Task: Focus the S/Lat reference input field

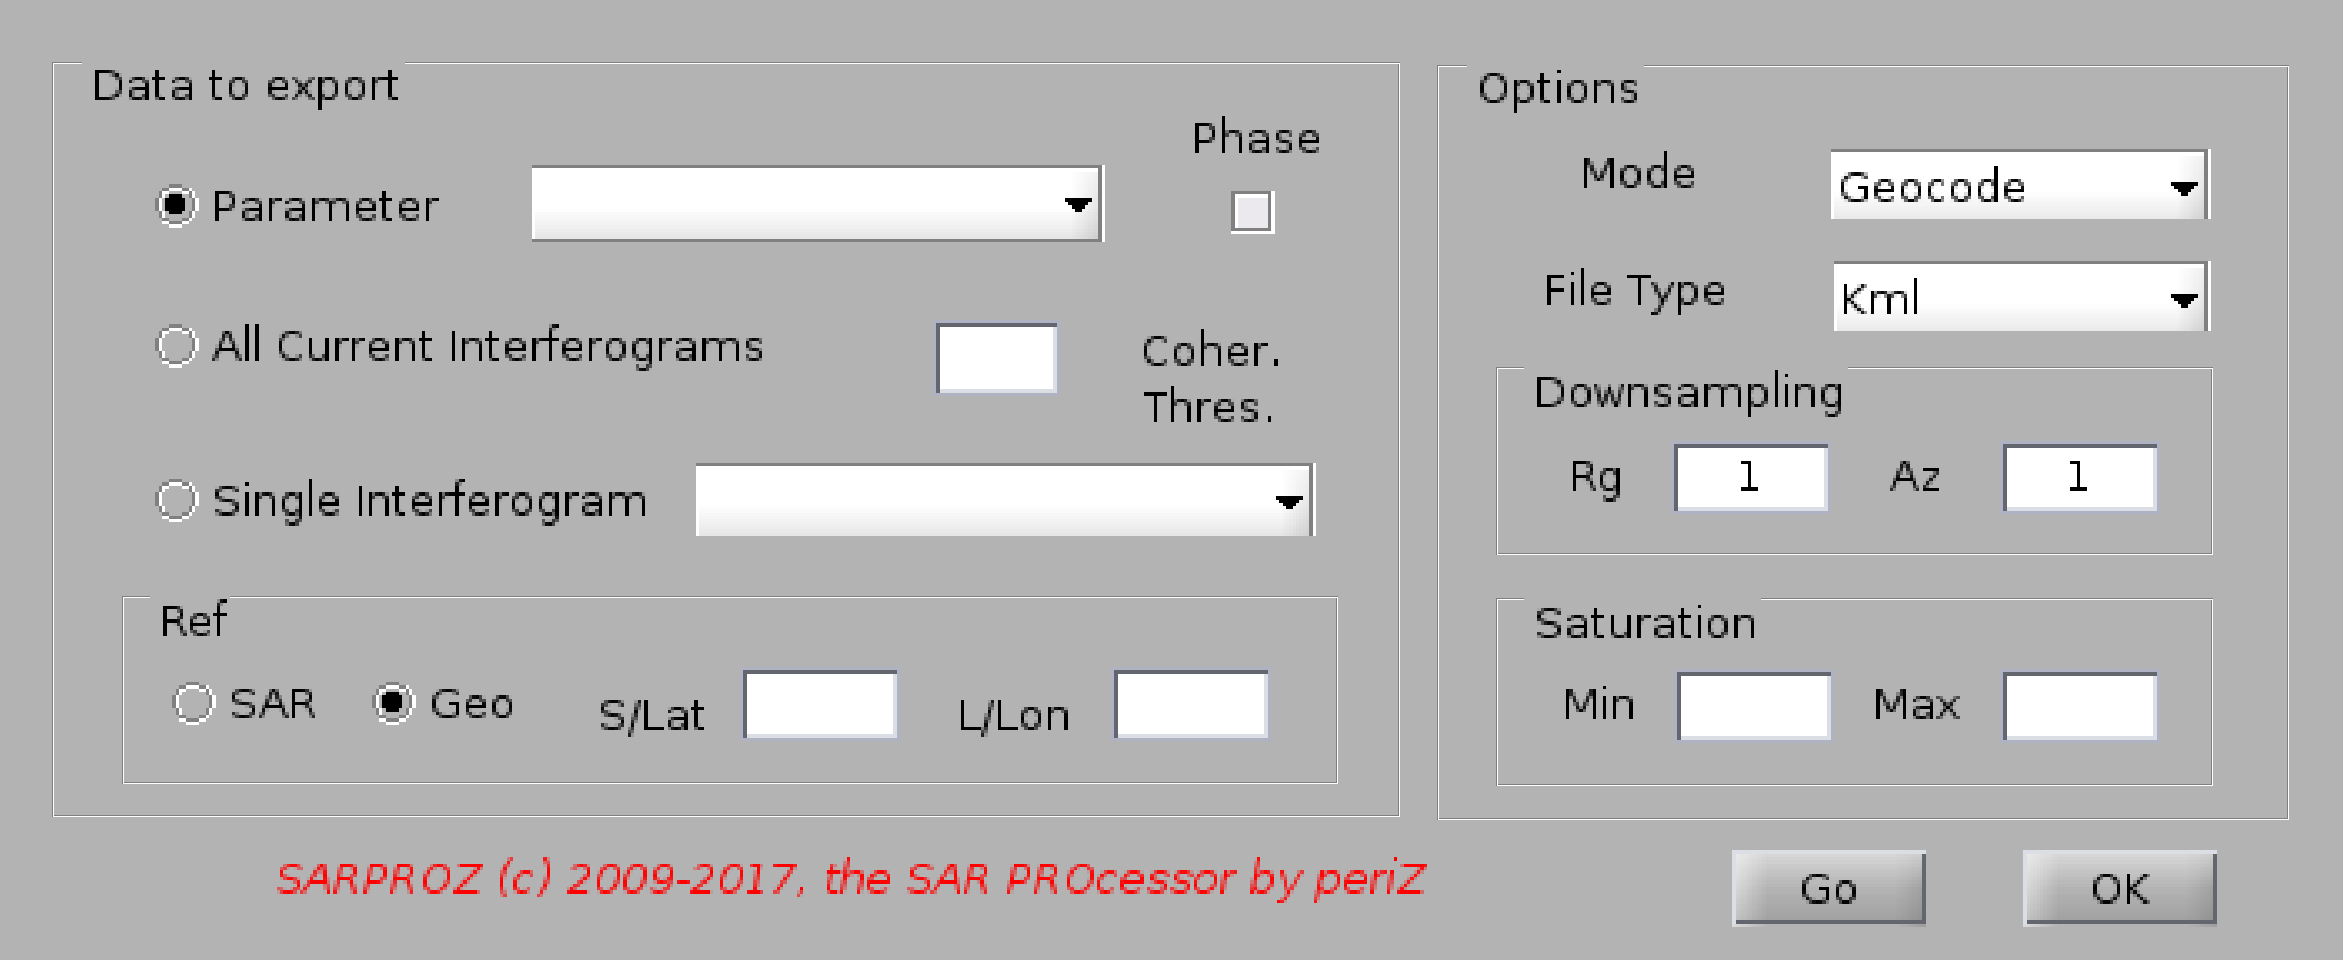Action: point(820,704)
